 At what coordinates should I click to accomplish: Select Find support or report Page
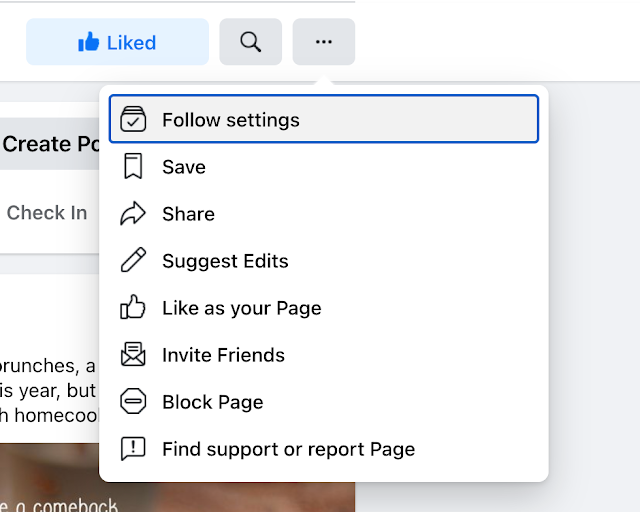coord(288,449)
